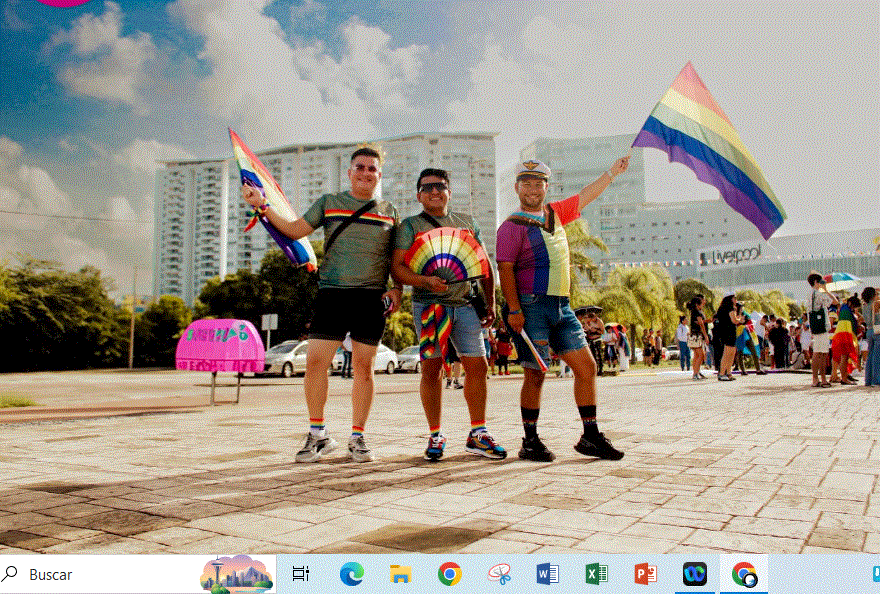Image resolution: width=880 pixels, height=594 pixels.
Task: Launch Microsoft Word from the taskbar
Action: [547, 574]
